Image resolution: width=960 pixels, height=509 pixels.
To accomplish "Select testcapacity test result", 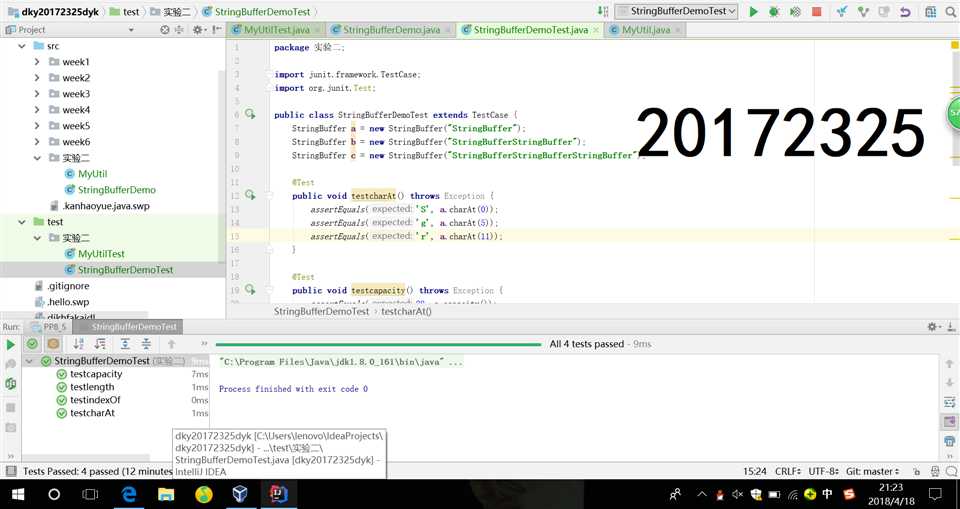I will point(96,374).
